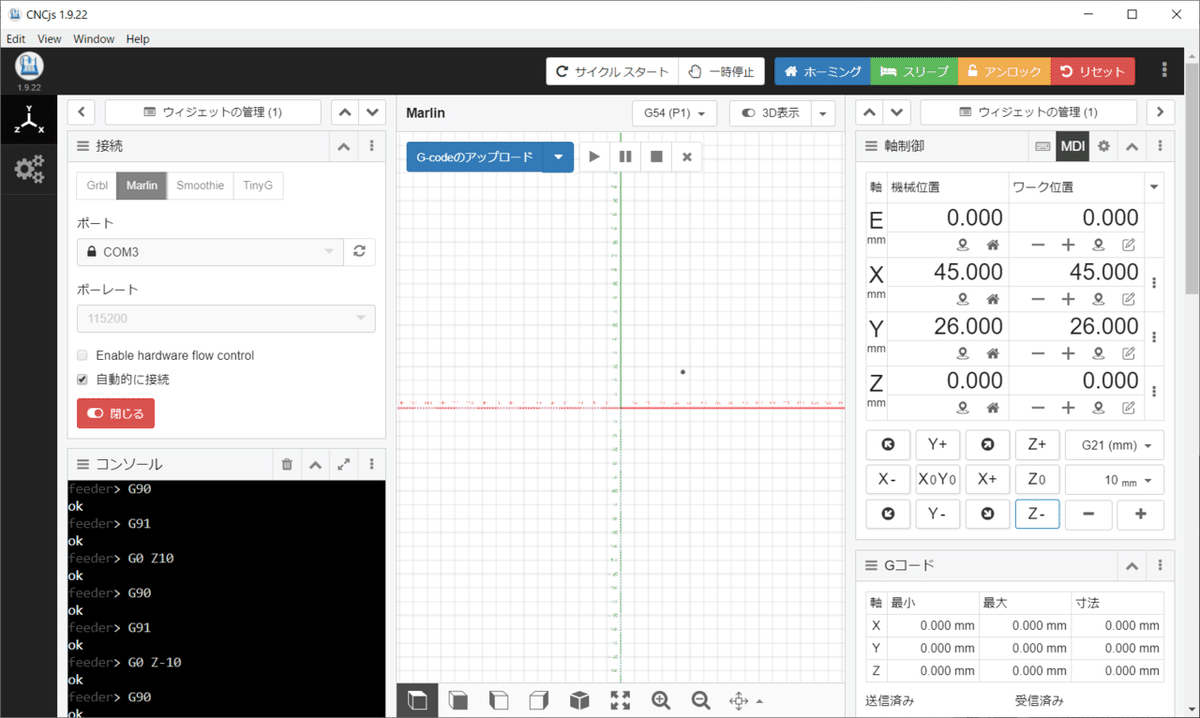Stop the G-code job

pos(656,157)
